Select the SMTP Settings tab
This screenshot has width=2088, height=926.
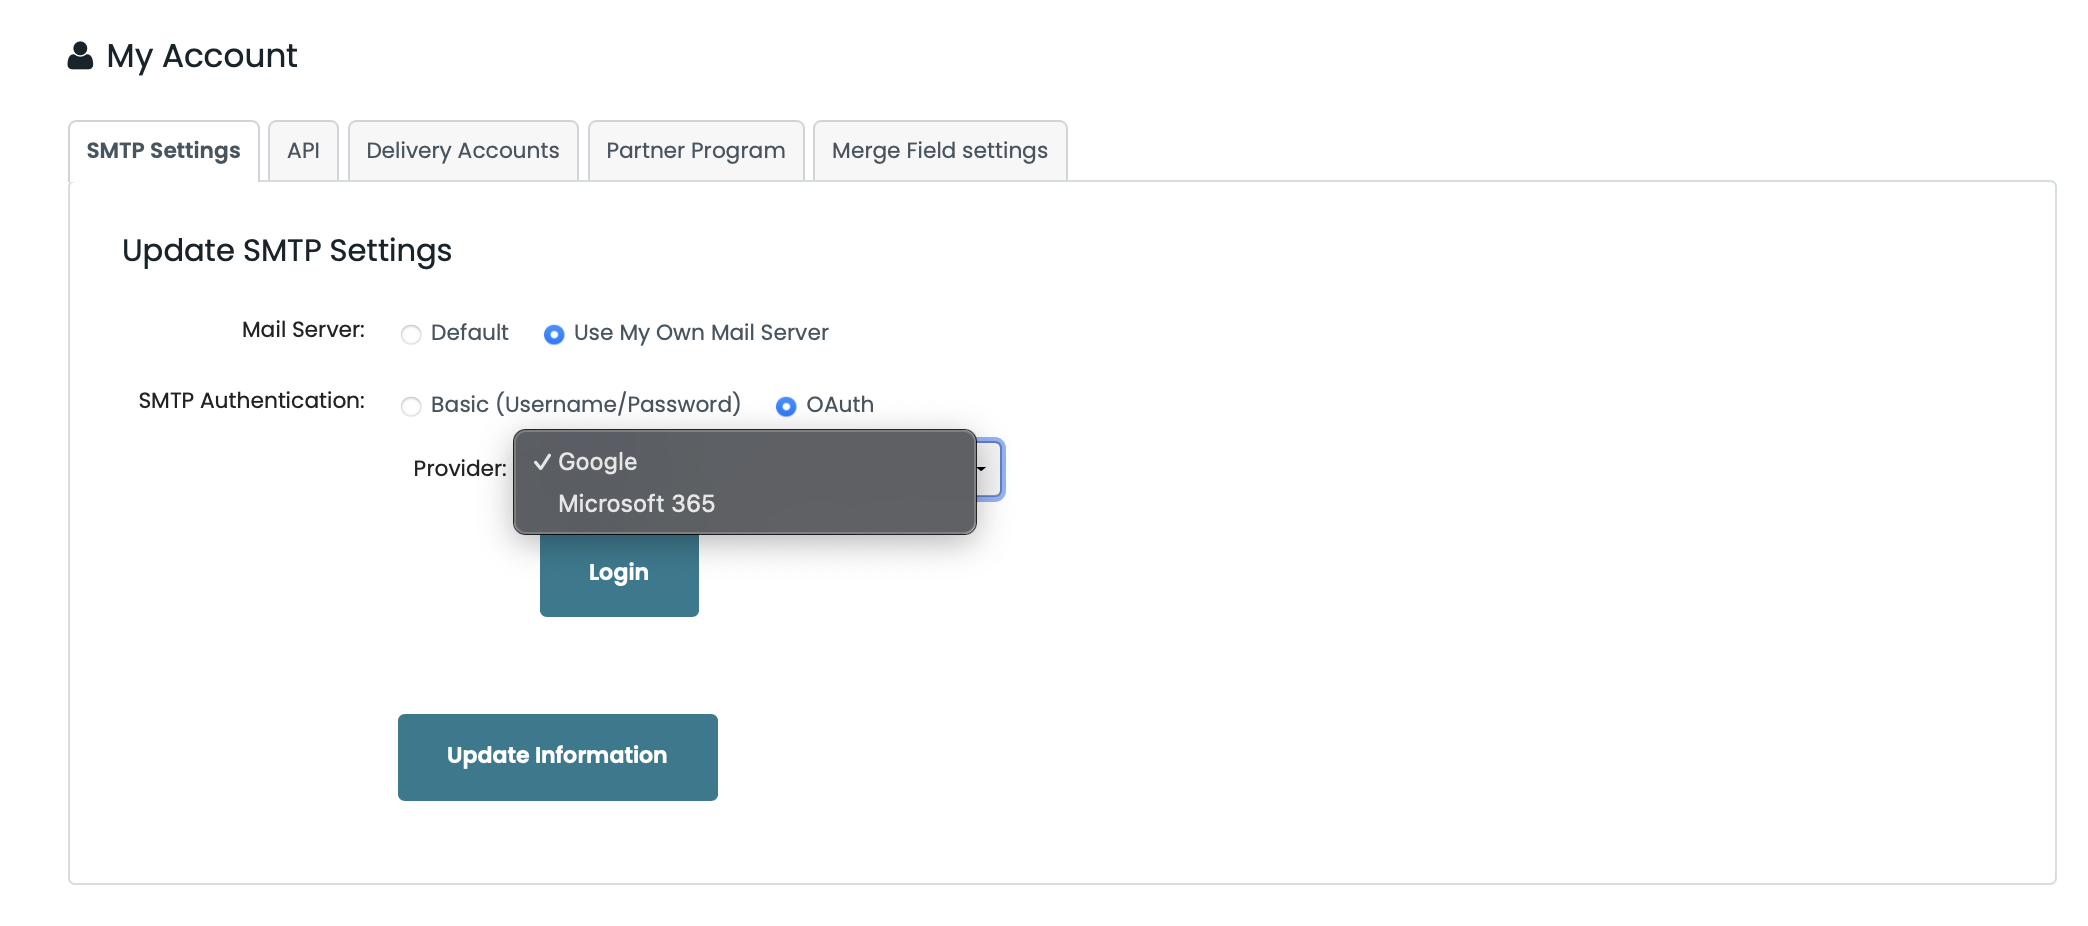click(x=164, y=150)
